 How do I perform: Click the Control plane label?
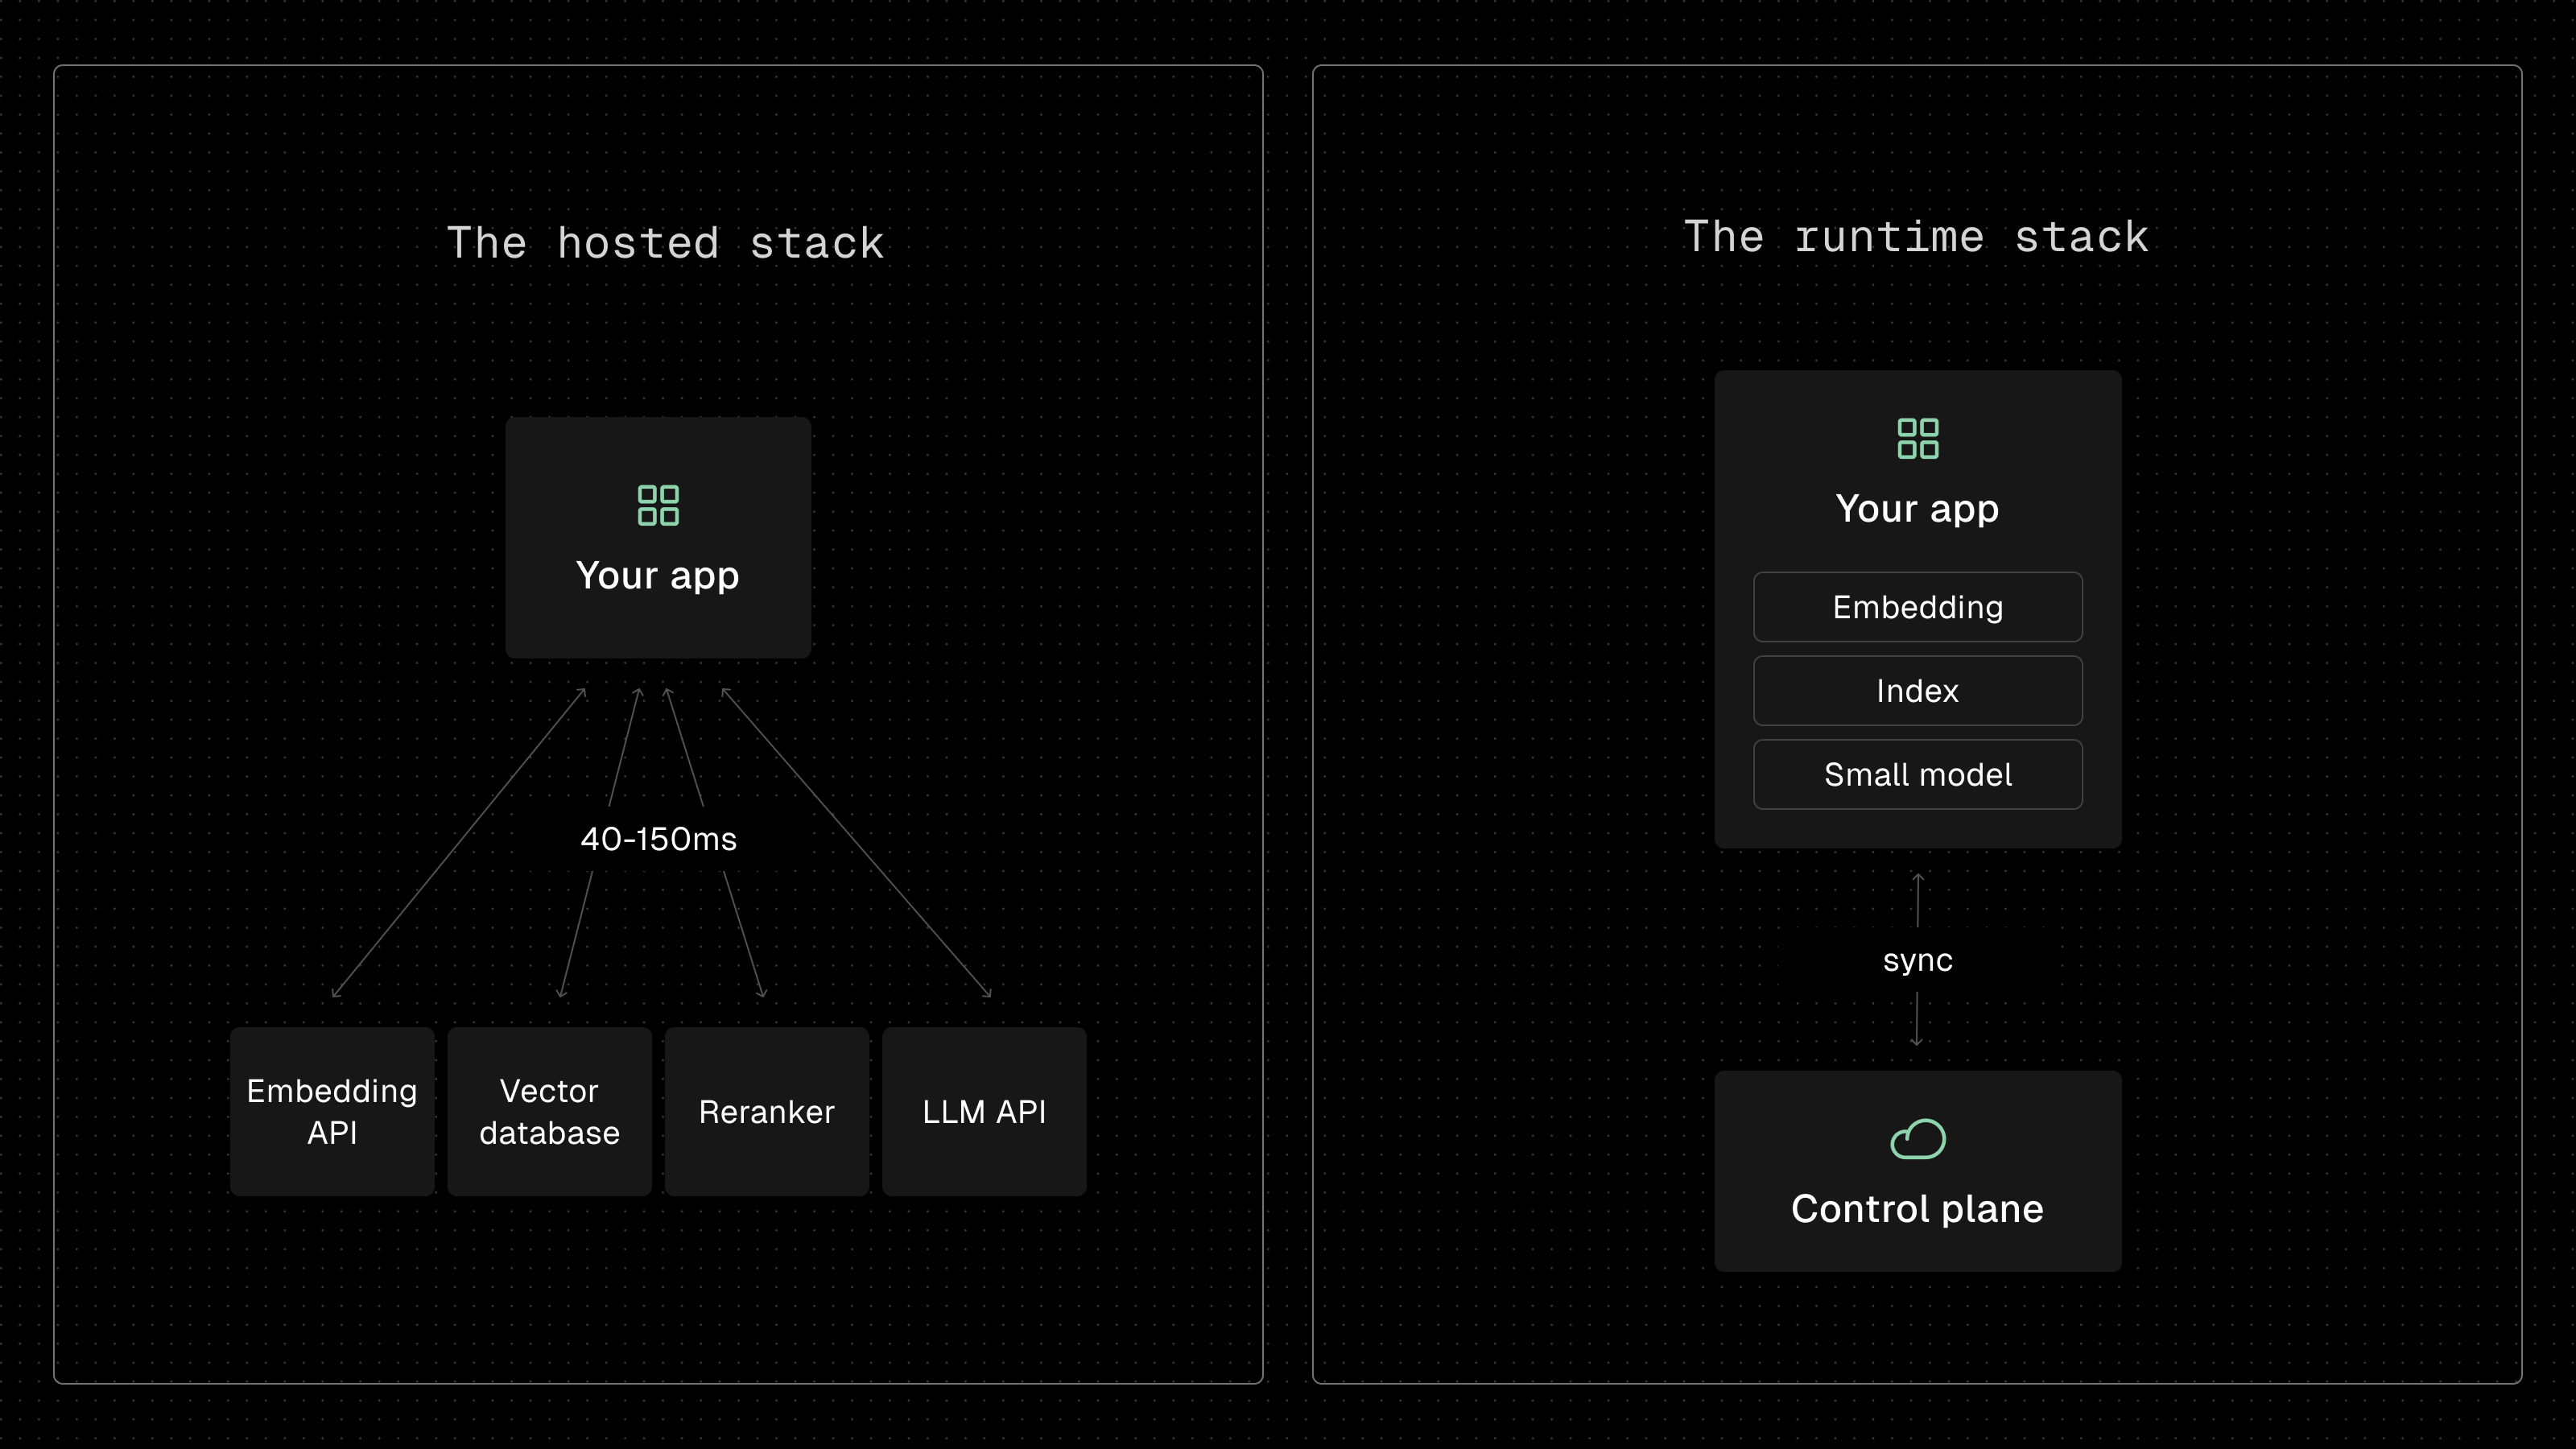click(x=1917, y=1209)
